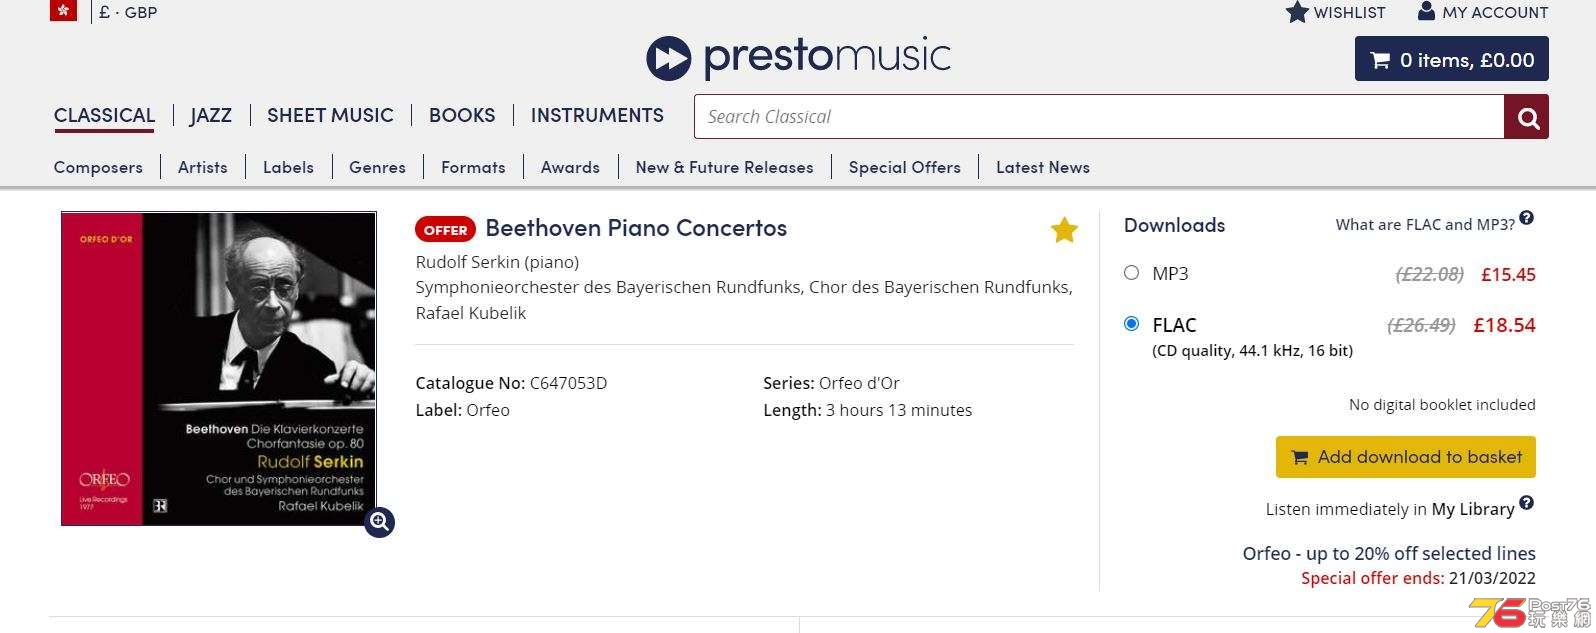Expand the Composers navigation menu
The height and width of the screenshot is (633, 1596).
click(98, 167)
